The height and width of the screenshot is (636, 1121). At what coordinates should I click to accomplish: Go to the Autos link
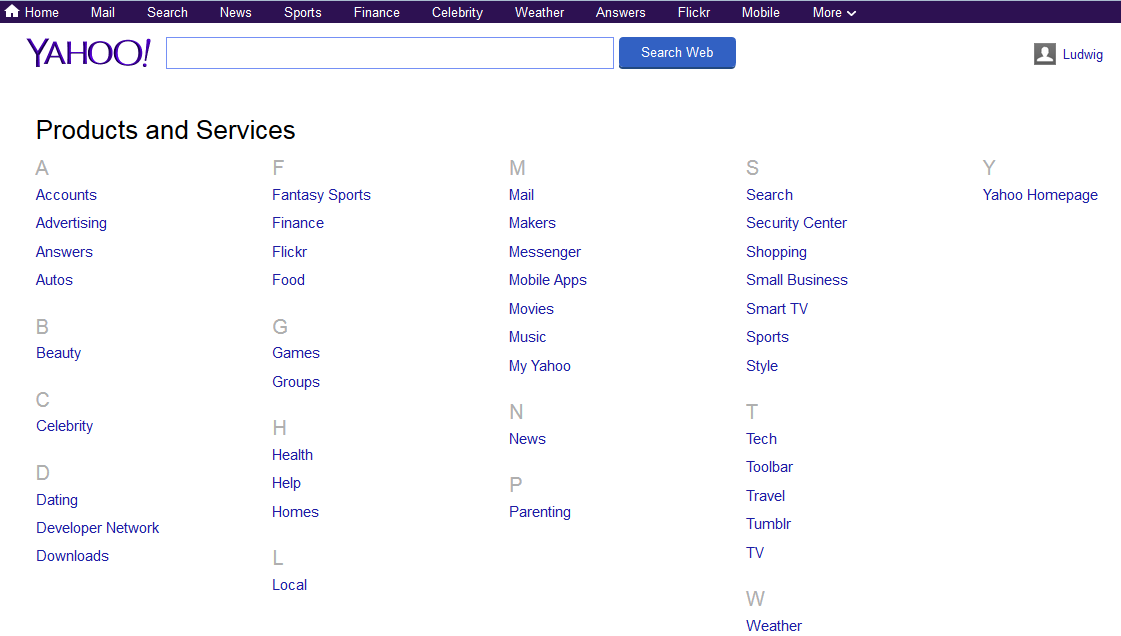[x=54, y=279]
